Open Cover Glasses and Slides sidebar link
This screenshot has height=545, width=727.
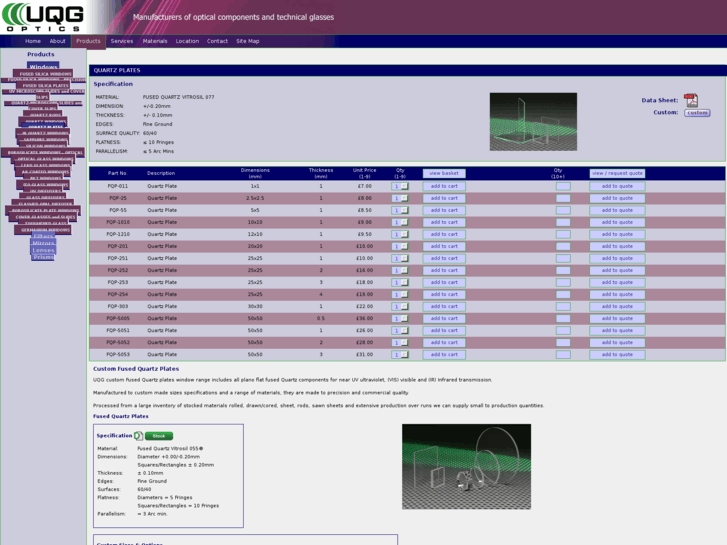point(45,217)
